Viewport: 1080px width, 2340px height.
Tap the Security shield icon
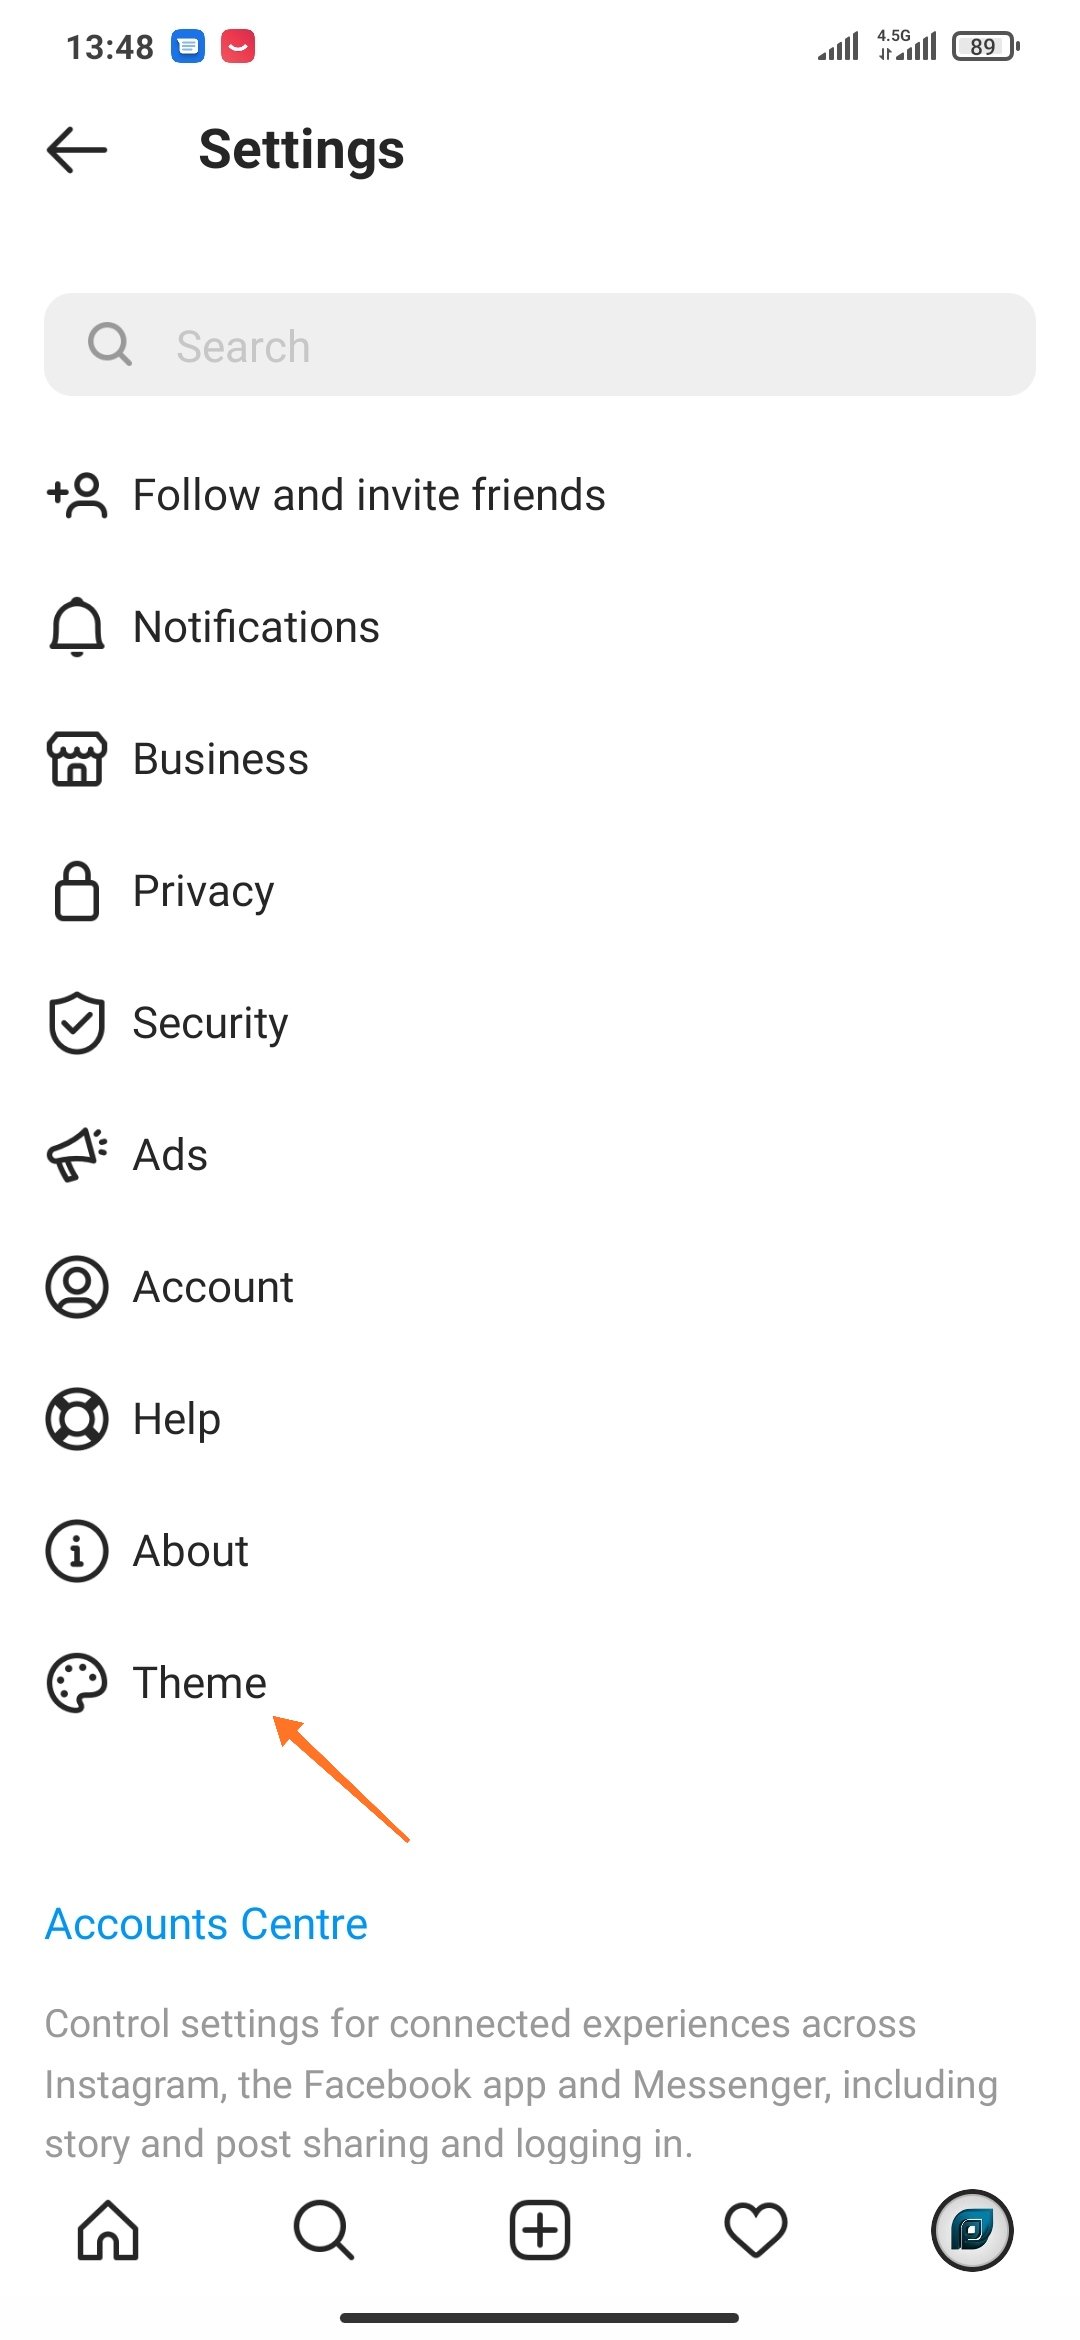[x=77, y=1023]
